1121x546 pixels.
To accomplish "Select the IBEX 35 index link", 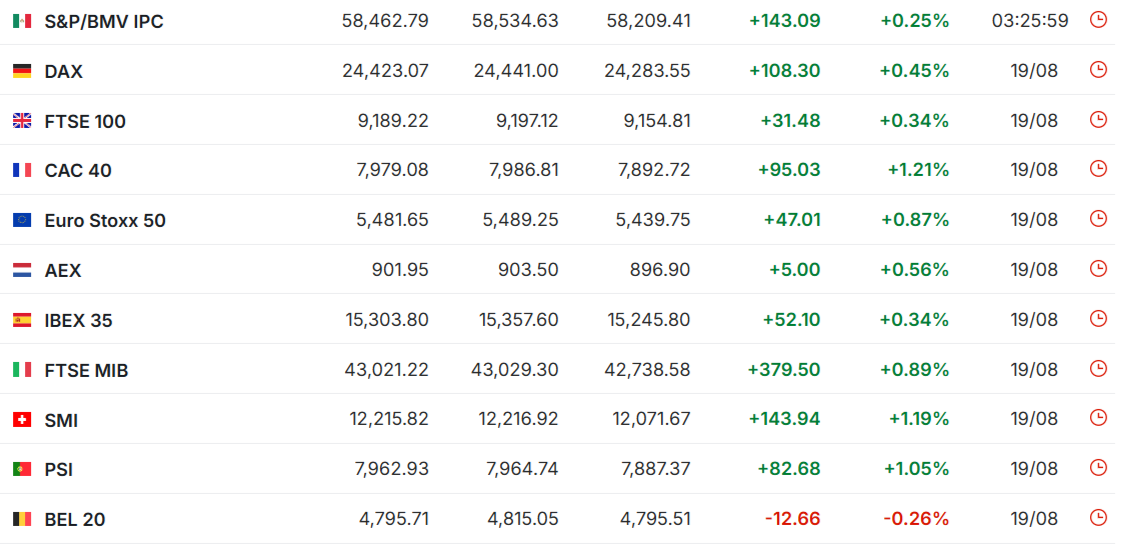I will point(79,321).
